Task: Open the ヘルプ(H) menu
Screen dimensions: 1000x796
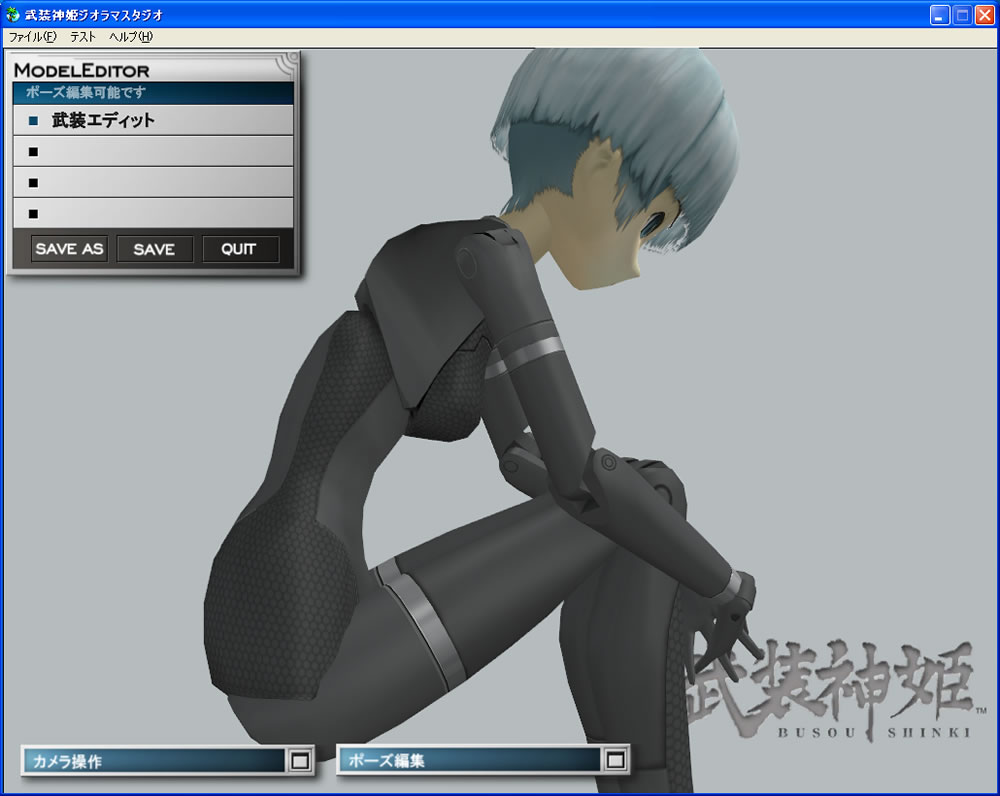Action: 131,37
